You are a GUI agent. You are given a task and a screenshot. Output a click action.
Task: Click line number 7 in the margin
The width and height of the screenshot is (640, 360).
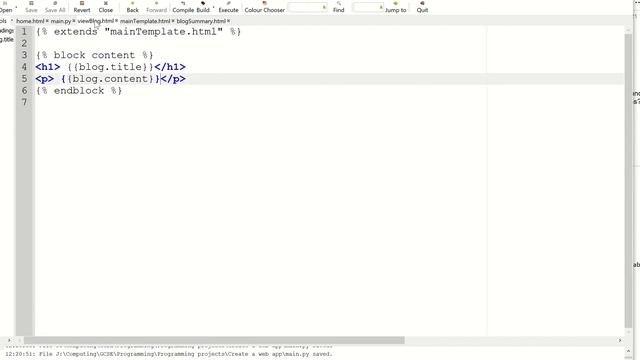24,102
